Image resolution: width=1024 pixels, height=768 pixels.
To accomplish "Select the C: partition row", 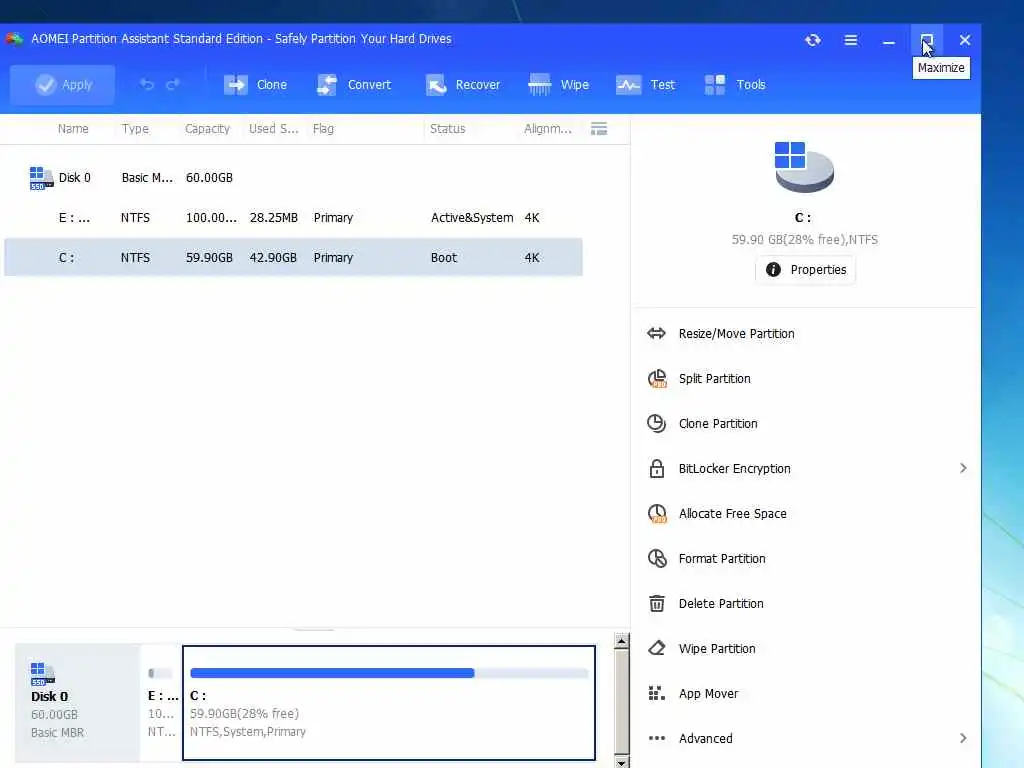I will coord(293,257).
